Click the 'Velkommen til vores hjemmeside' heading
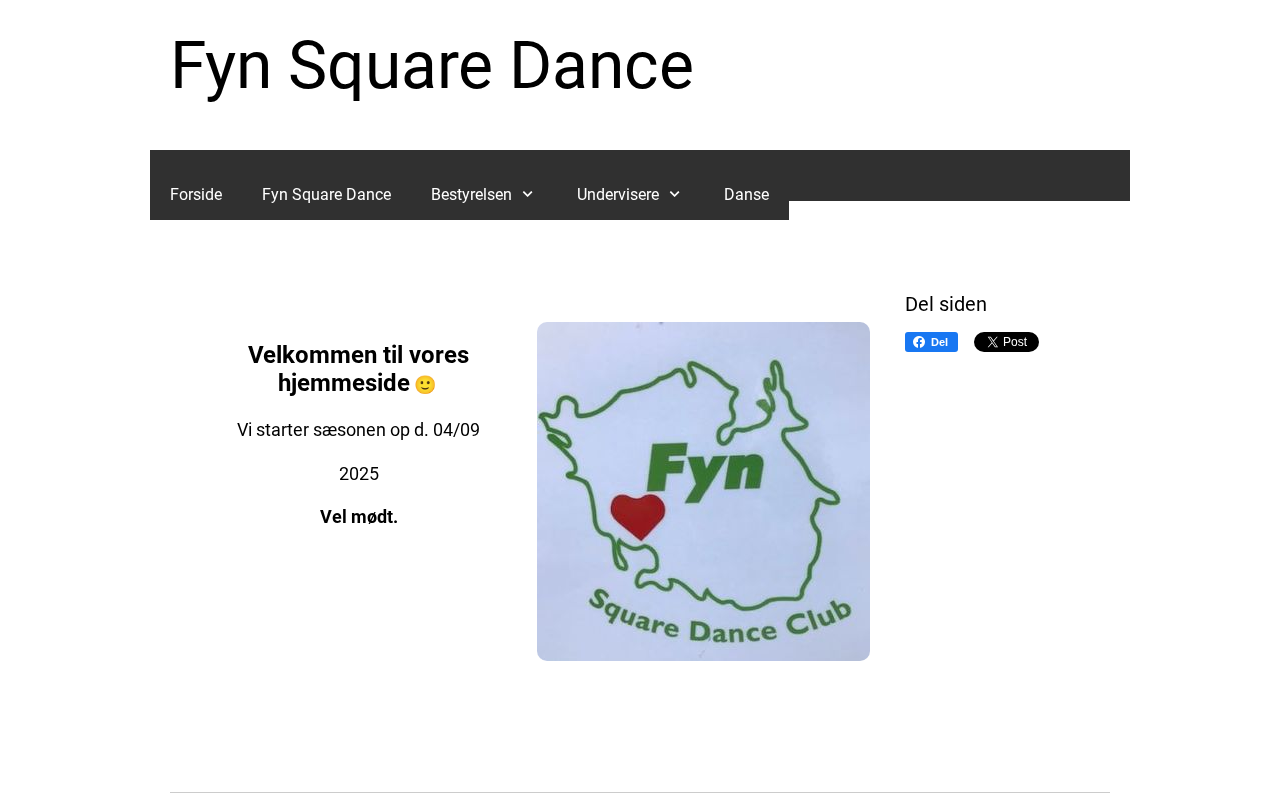This screenshot has height=800, width=1280. [358, 369]
